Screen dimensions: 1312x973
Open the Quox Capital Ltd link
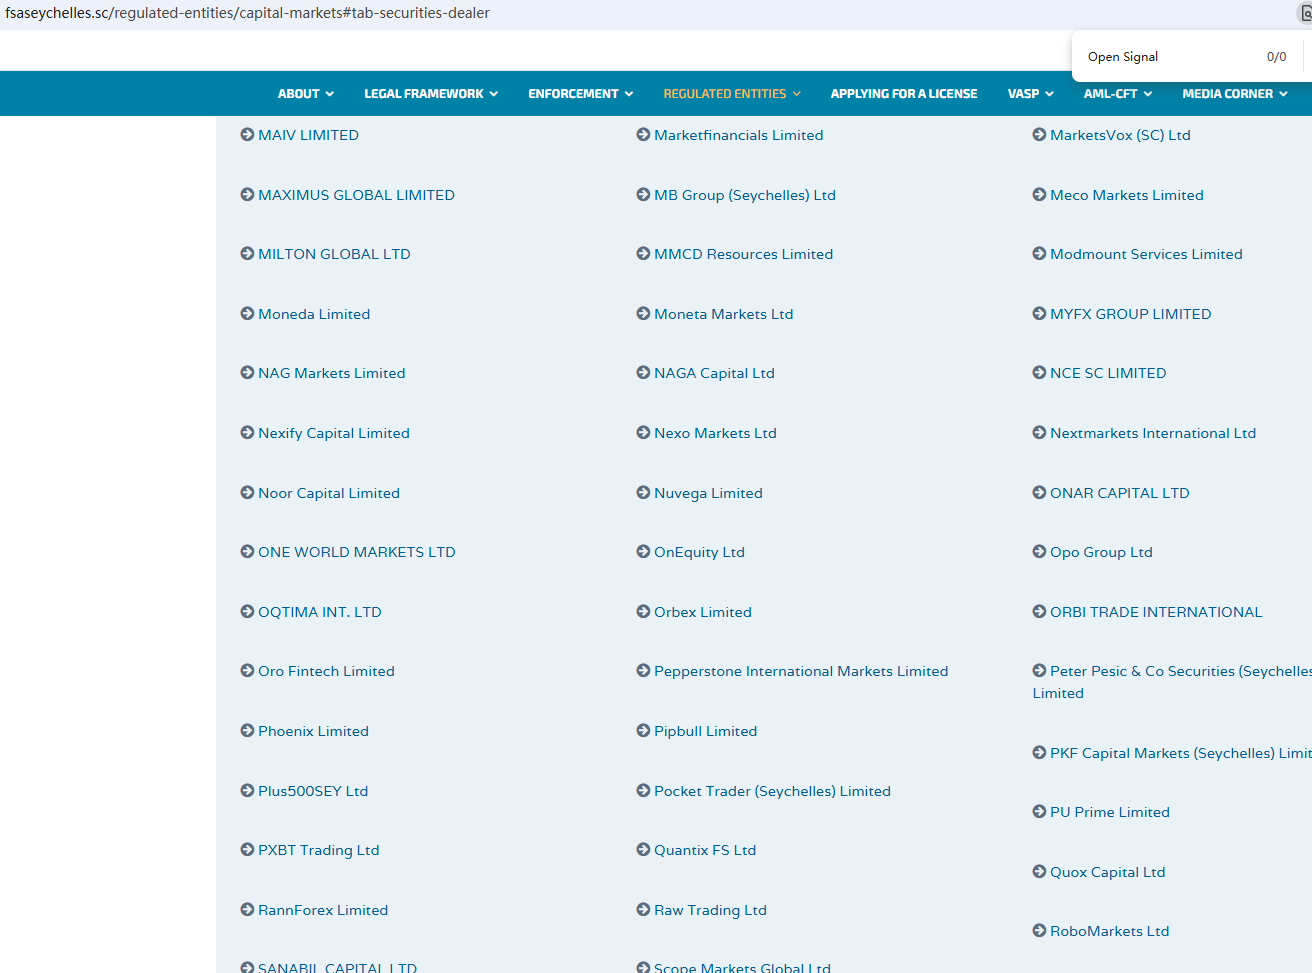[x=1108, y=872]
